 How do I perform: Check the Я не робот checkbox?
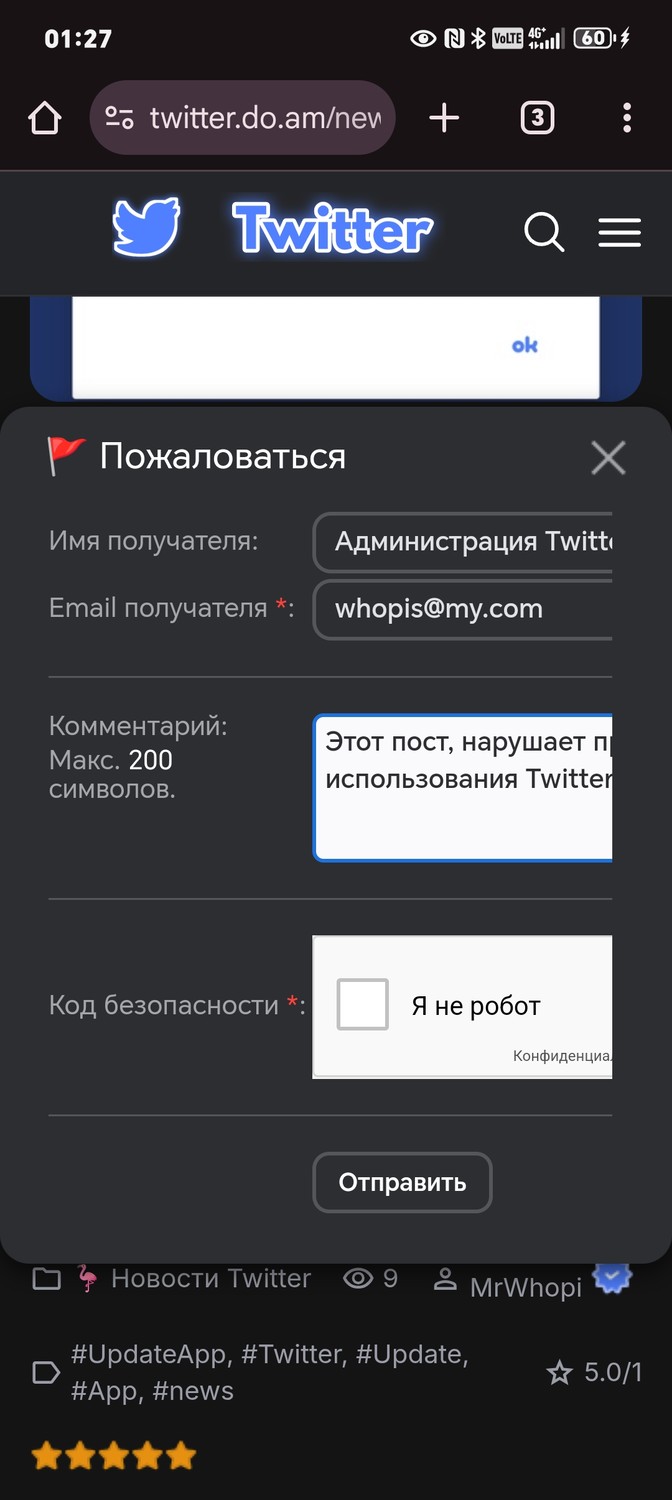(362, 1005)
